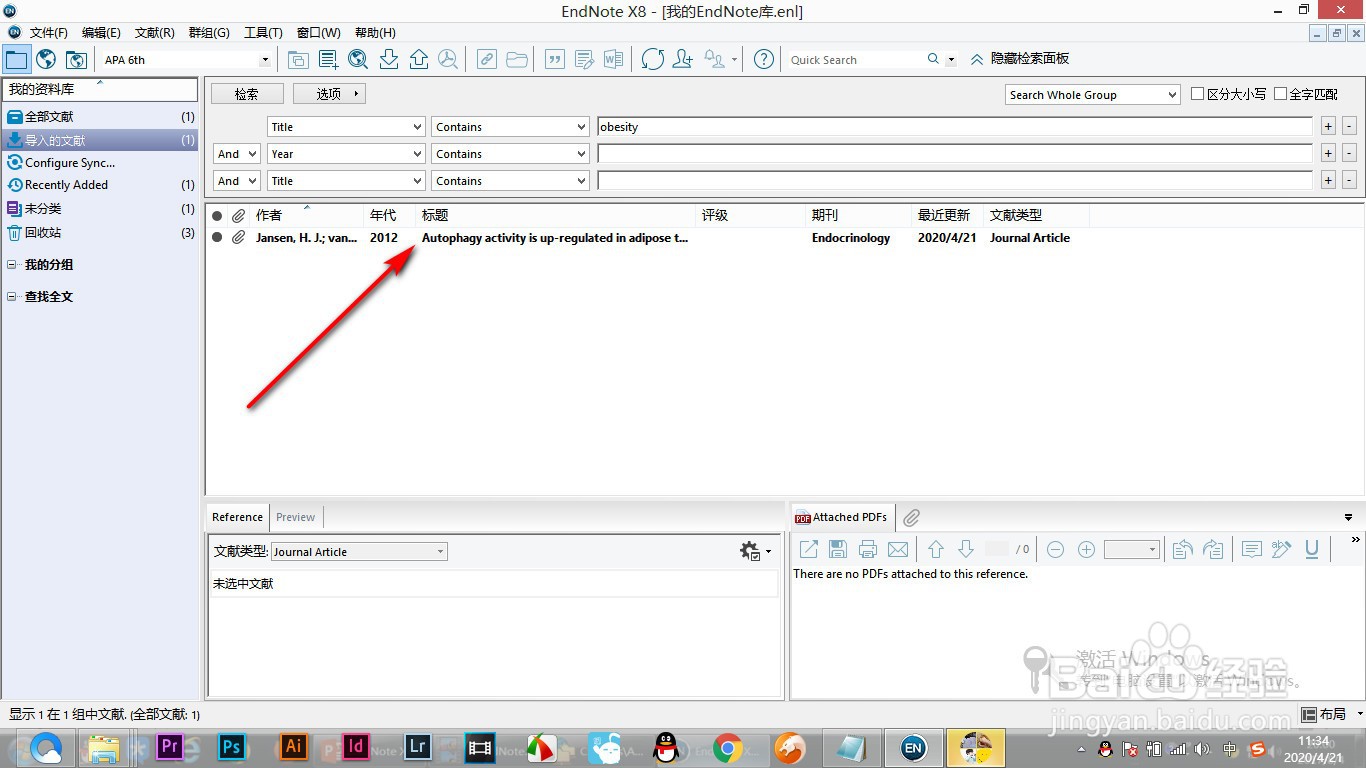
Task: Remove first search row with minus button
Action: pos(1349,126)
